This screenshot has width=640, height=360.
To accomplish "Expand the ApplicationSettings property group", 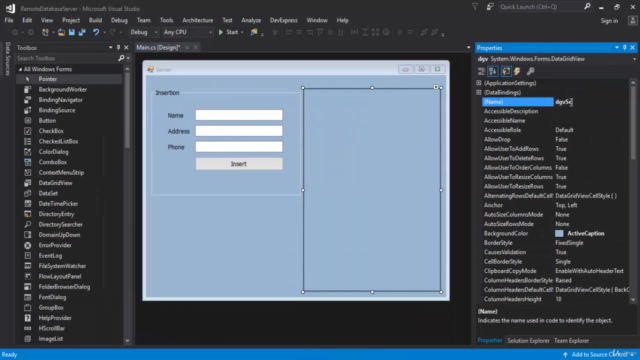I will point(479,83).
